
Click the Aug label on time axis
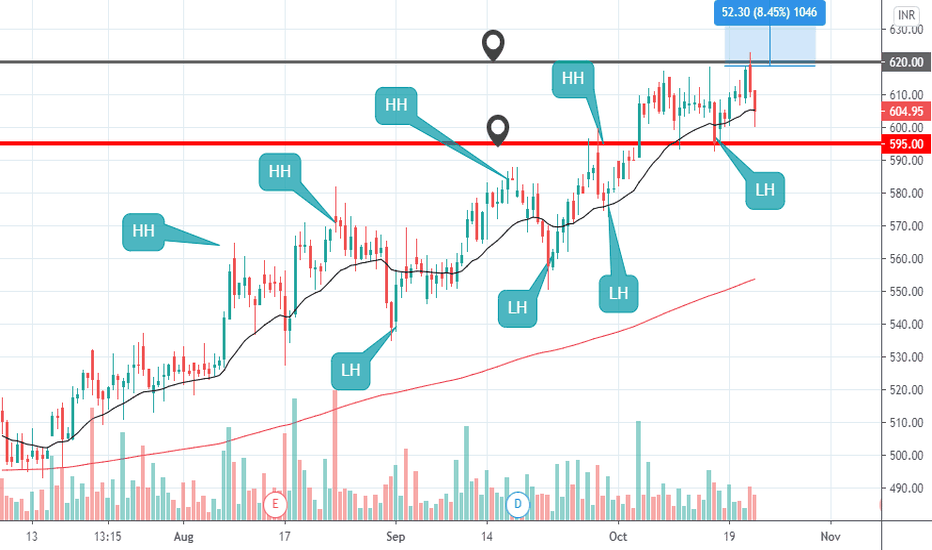184,536
